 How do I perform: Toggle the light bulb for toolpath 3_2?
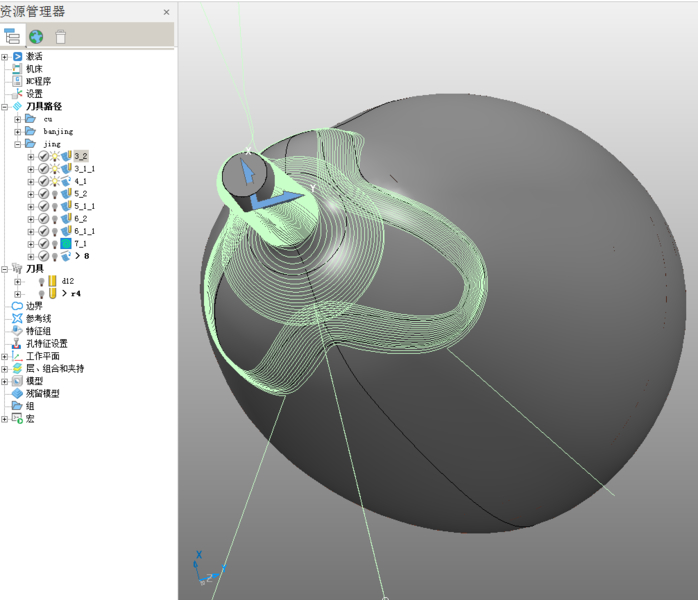tap(55, 156)
